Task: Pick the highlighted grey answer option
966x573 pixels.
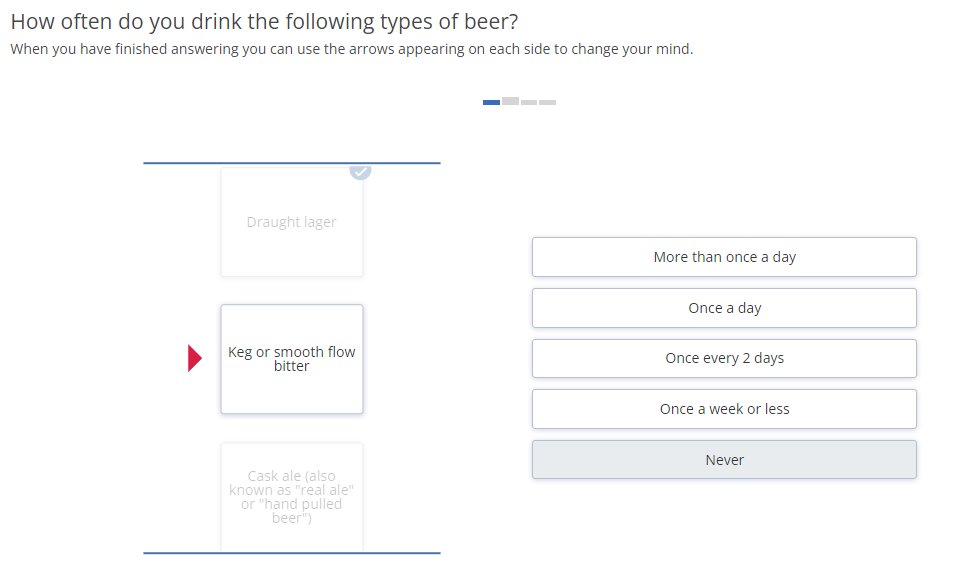Action: coord(724,460)
